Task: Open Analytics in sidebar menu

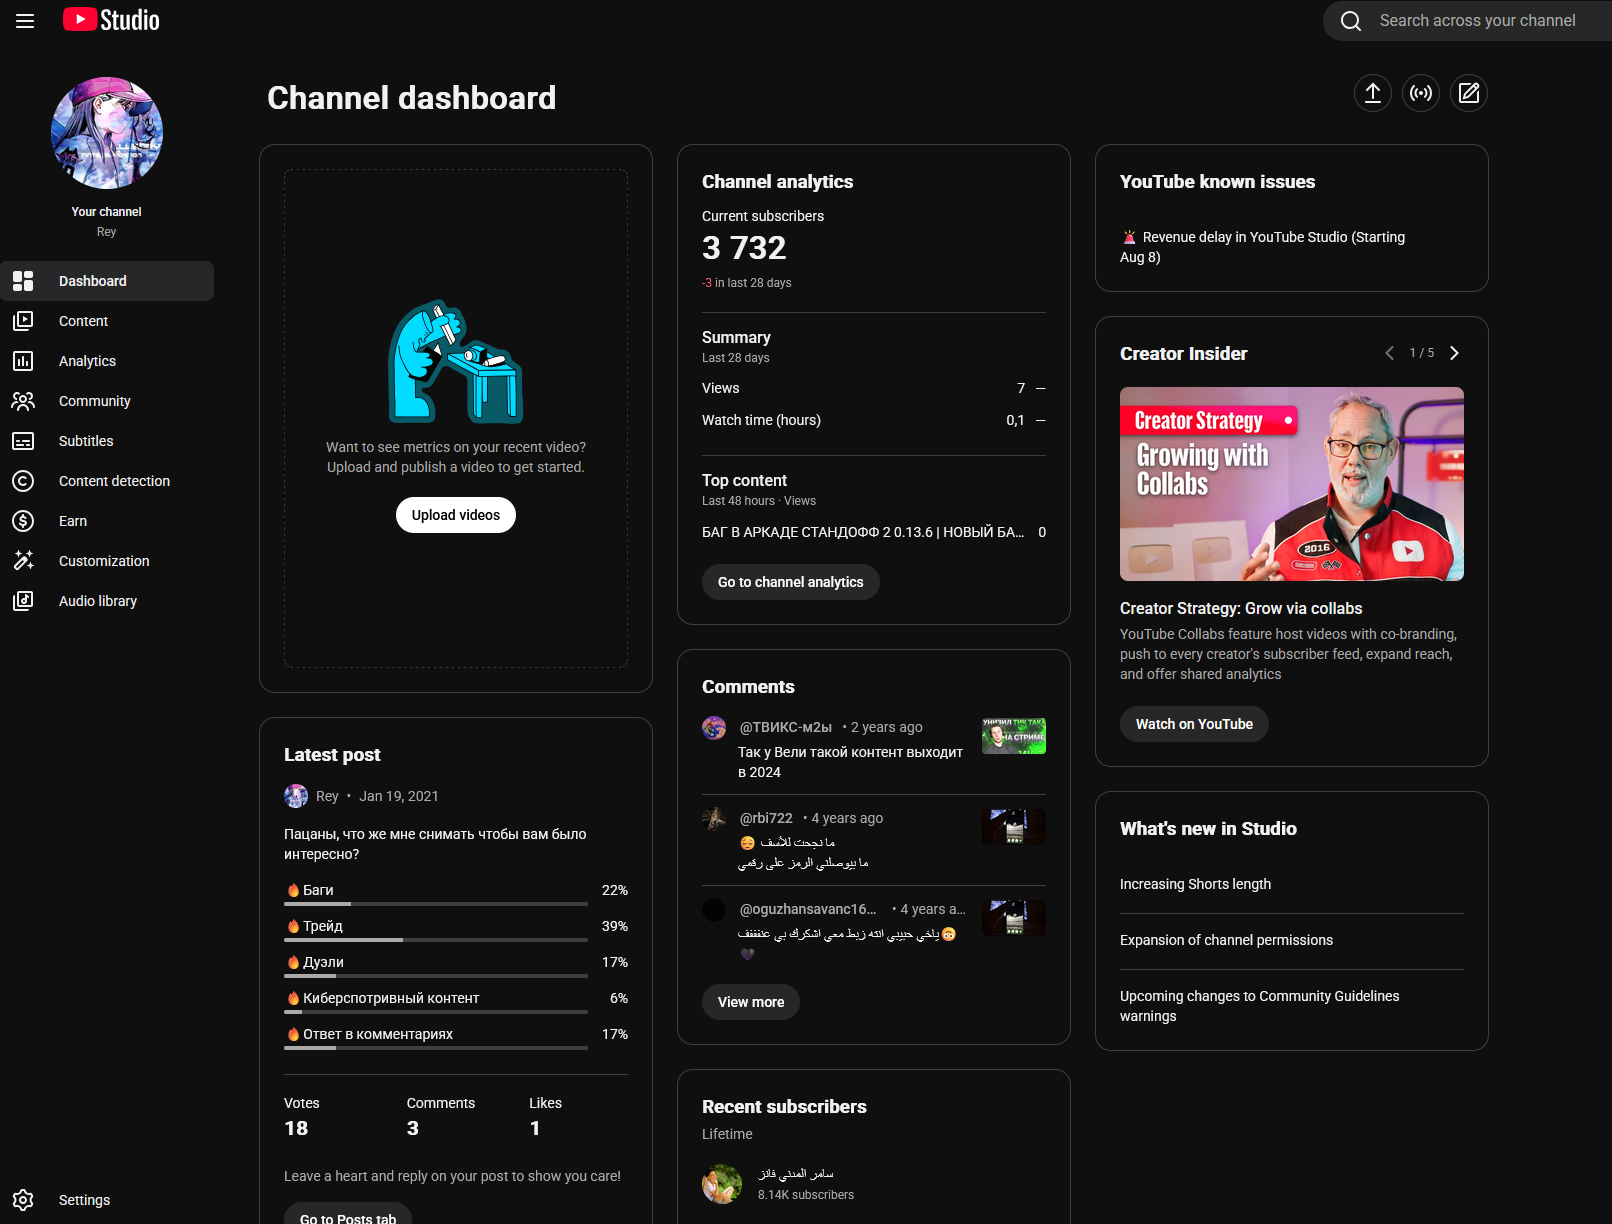Action: (x=107, y=361)
